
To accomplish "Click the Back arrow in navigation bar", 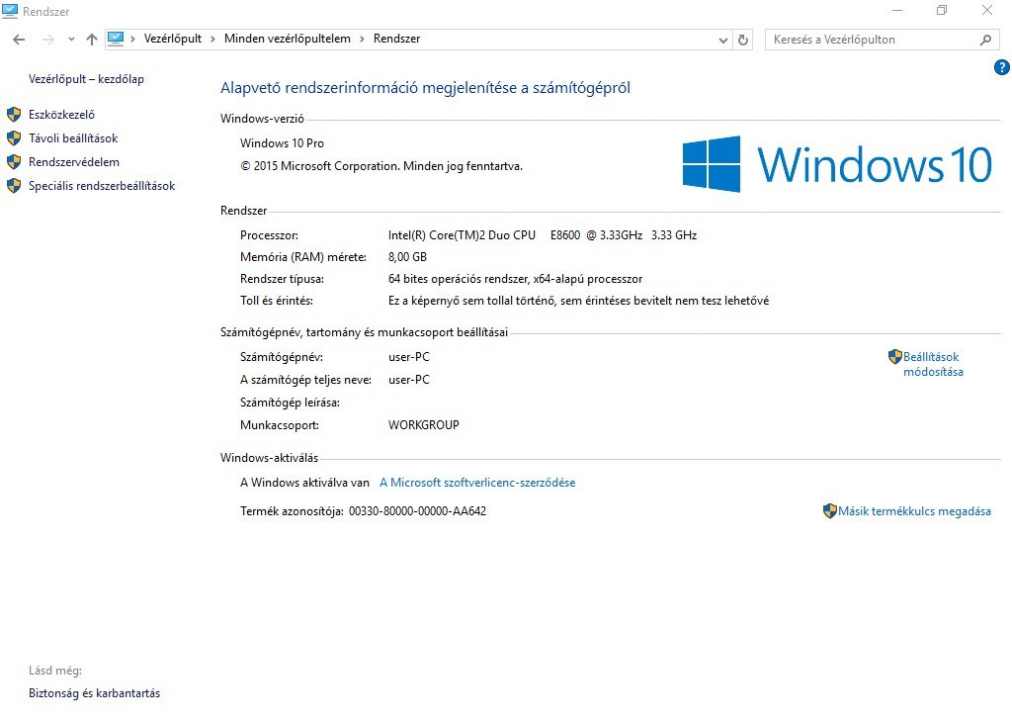I will tap(19, 39).
